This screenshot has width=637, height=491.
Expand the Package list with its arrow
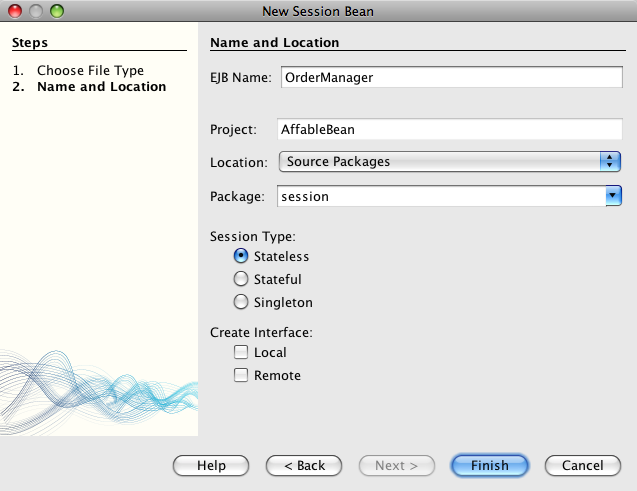tap(613, 197)
